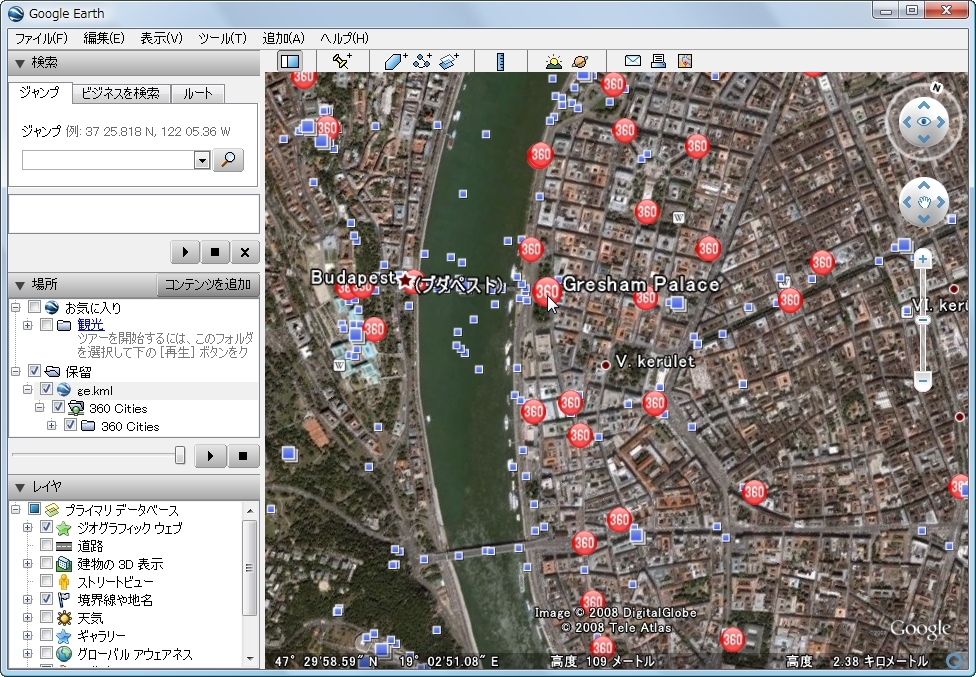Open the 表示(V) menu
The width and height of the screenshot is (976, 677).
point(161,39)
